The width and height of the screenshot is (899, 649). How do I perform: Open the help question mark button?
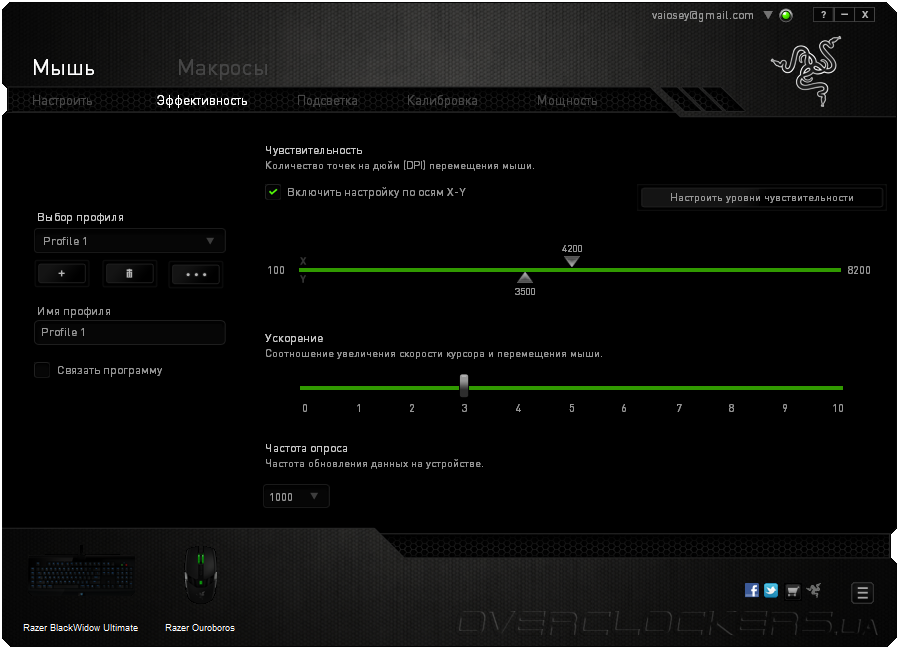[824, 15]
